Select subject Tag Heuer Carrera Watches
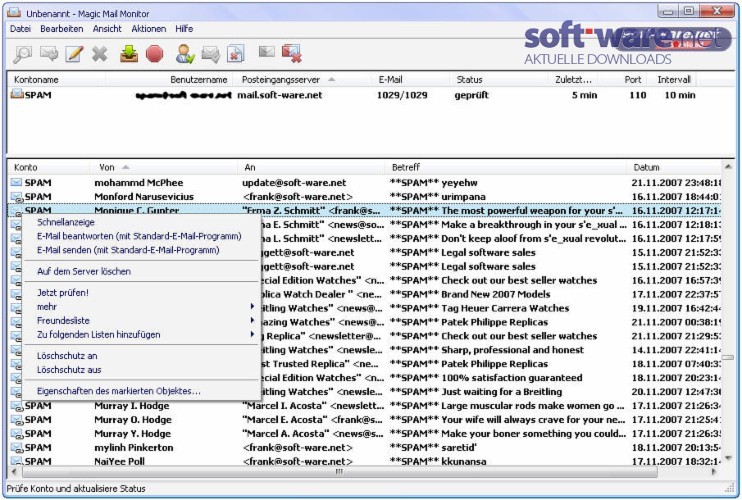Viewport: 742px width, 500px height. [x=505, y=308]
